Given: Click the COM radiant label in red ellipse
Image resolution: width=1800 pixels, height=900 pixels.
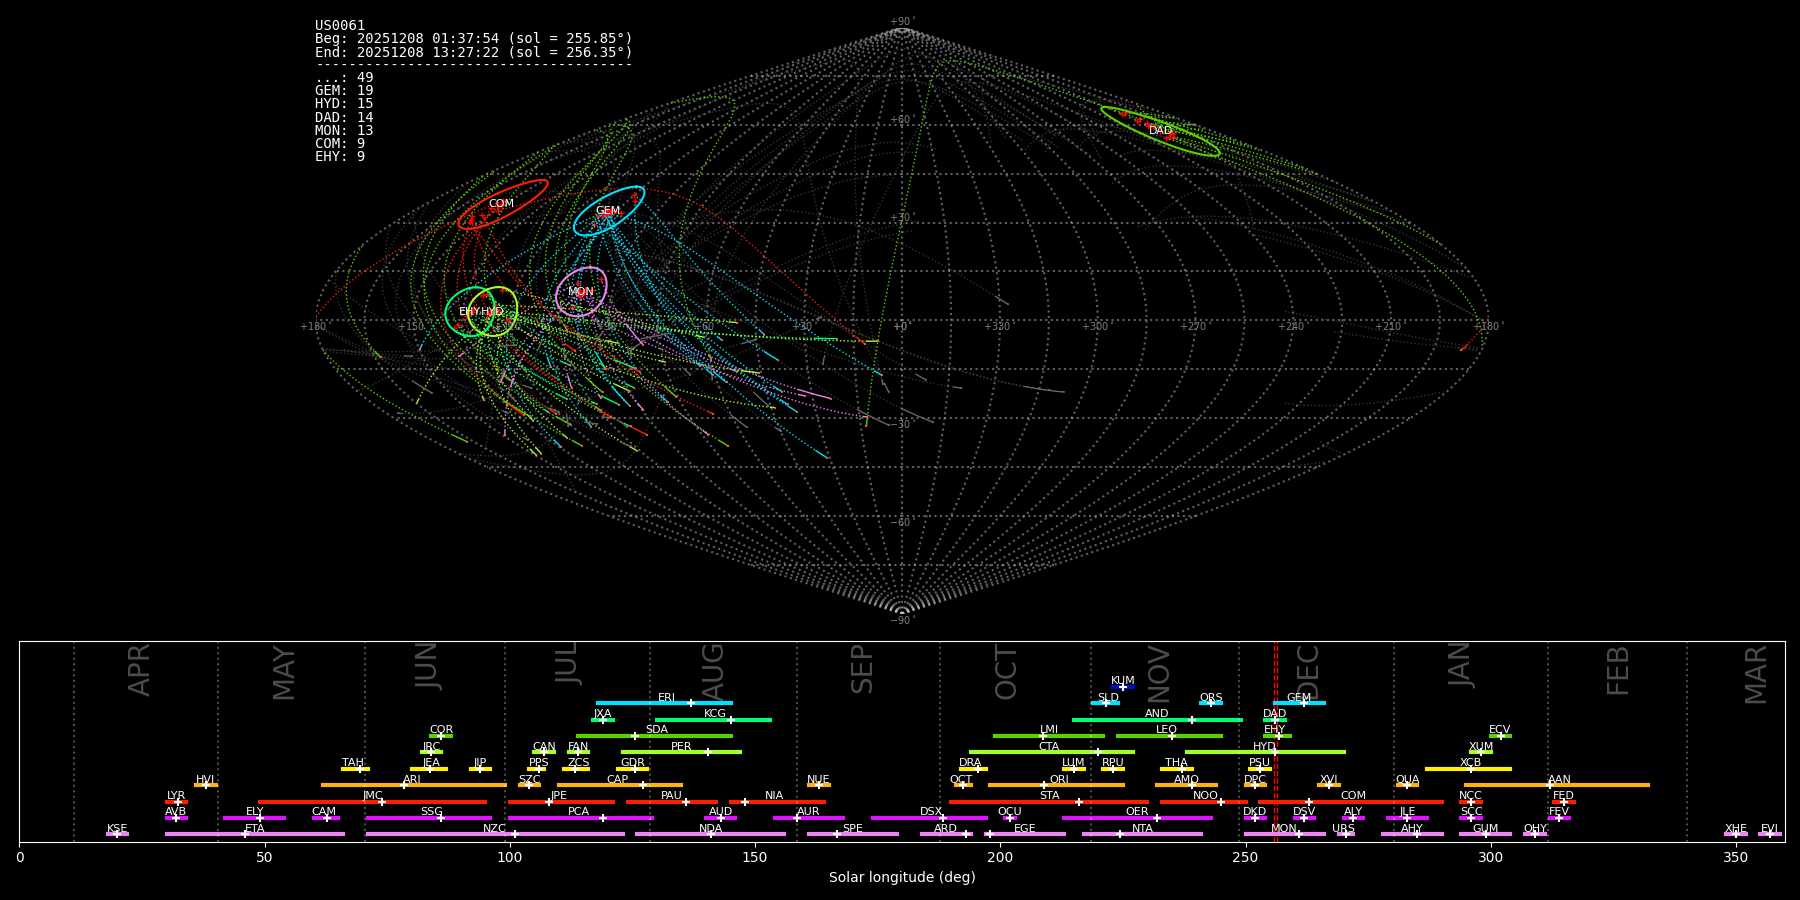Looking at the screenshot, I should pyautogui.click(x=501, y=204).
